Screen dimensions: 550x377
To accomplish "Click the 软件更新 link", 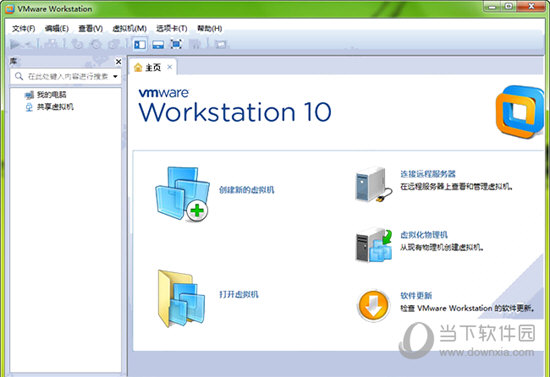I will [x=416, y=295].
